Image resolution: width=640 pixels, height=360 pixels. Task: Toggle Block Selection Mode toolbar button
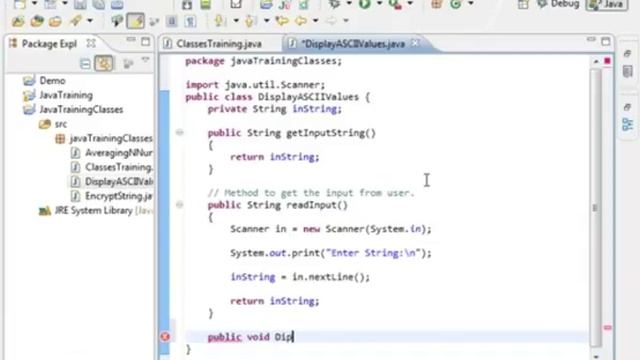pos(171,21)
